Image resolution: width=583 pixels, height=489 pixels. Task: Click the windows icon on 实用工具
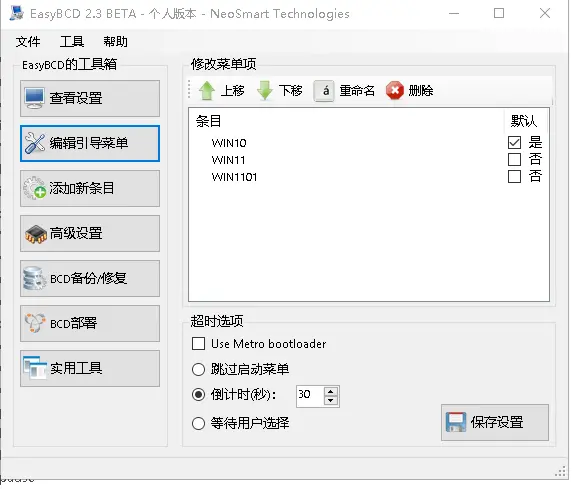pos(35,368)
